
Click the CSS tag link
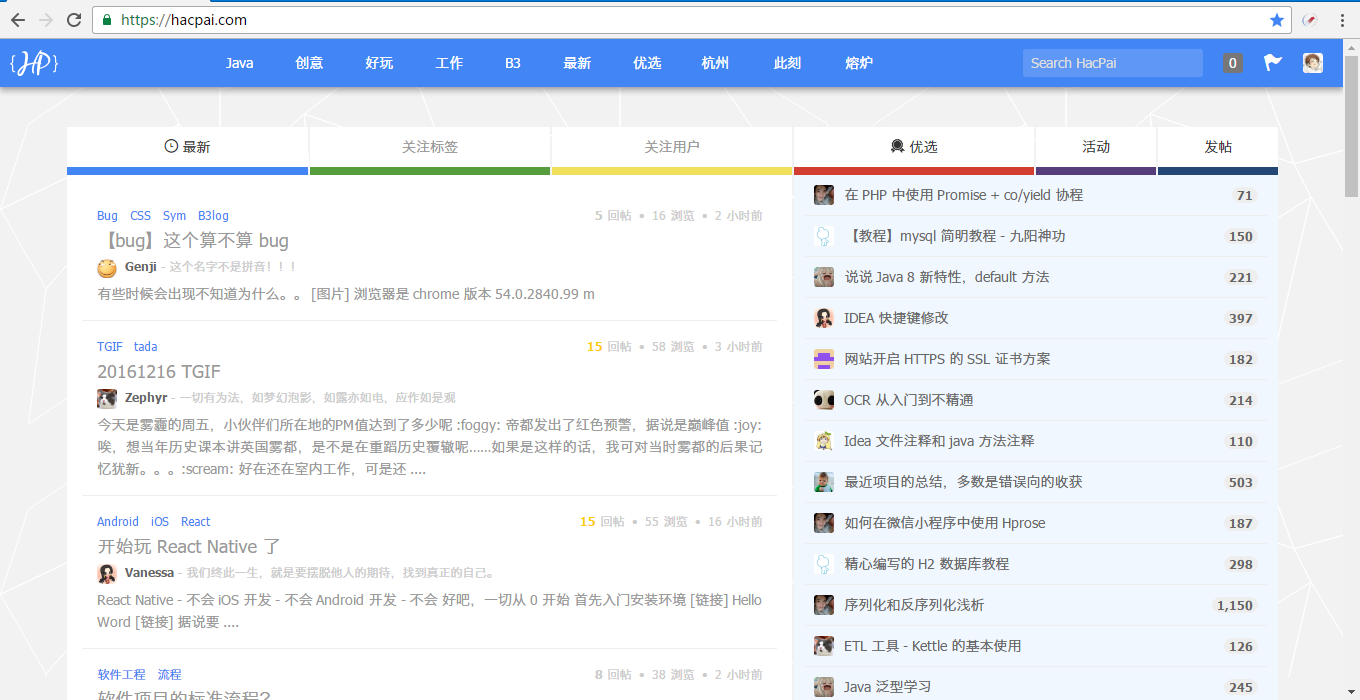tap(140, 216)
